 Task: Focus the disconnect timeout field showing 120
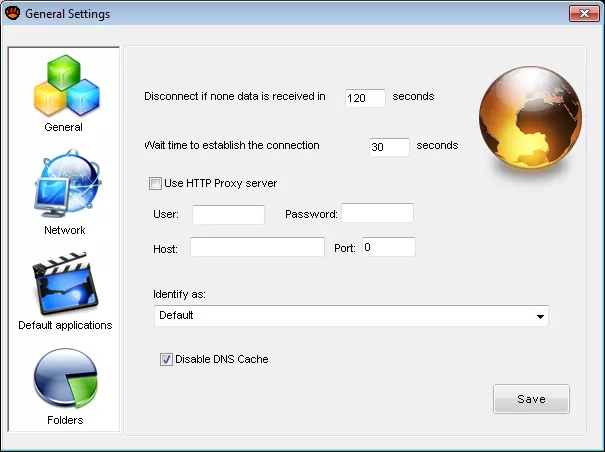[x=365, y=98]
